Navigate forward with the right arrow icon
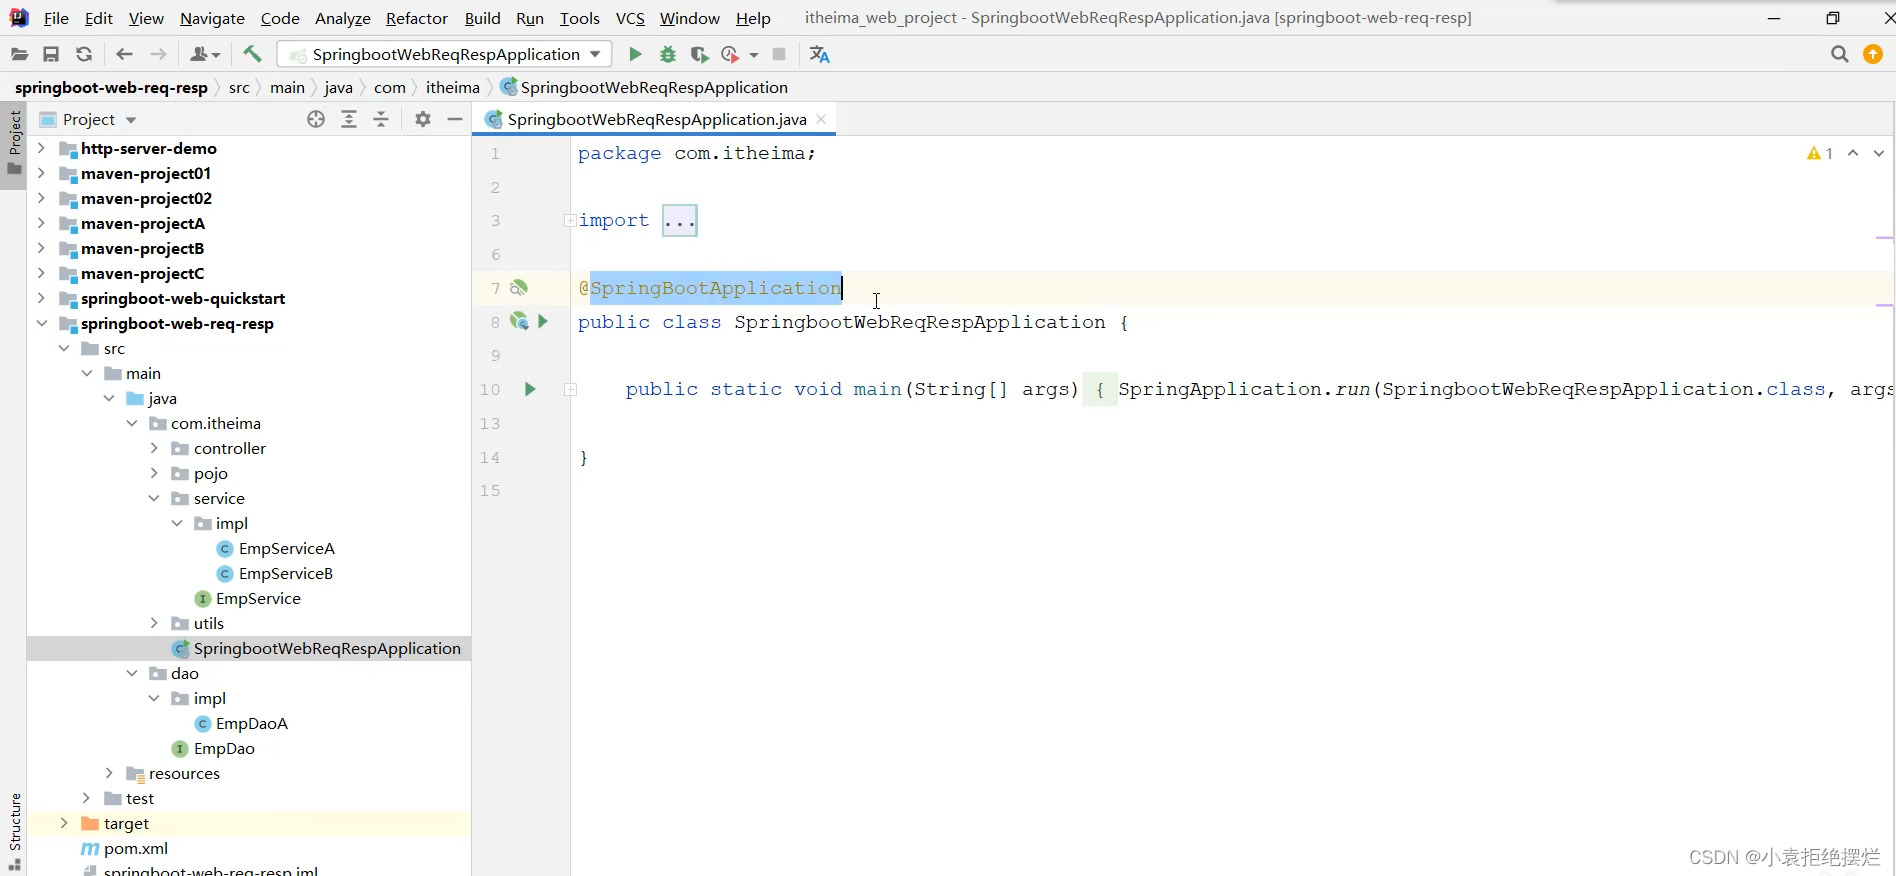Screen dimensions: 1896x876 tap(158, 54)
